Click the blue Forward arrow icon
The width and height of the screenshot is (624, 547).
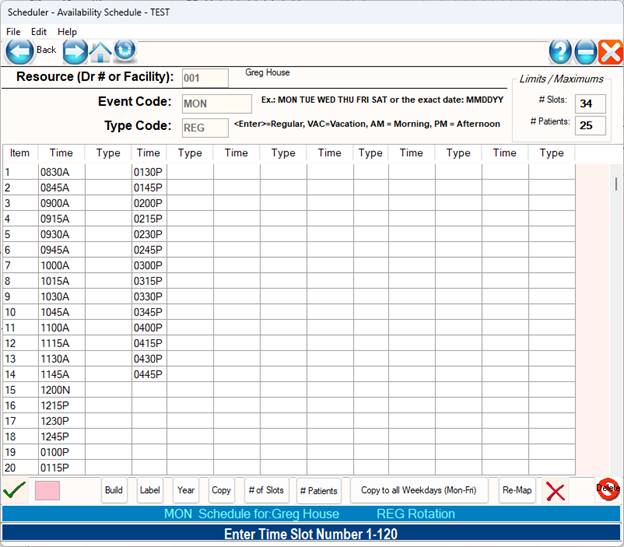75,51
